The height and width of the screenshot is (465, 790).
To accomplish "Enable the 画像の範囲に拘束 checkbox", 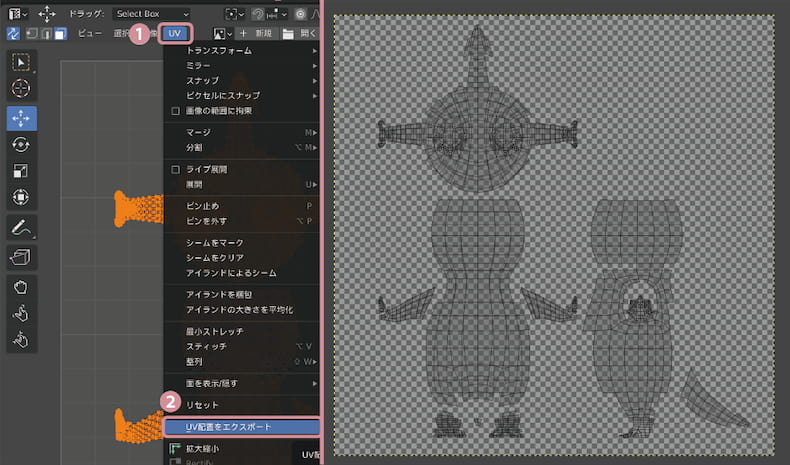I will pos(175,111).
